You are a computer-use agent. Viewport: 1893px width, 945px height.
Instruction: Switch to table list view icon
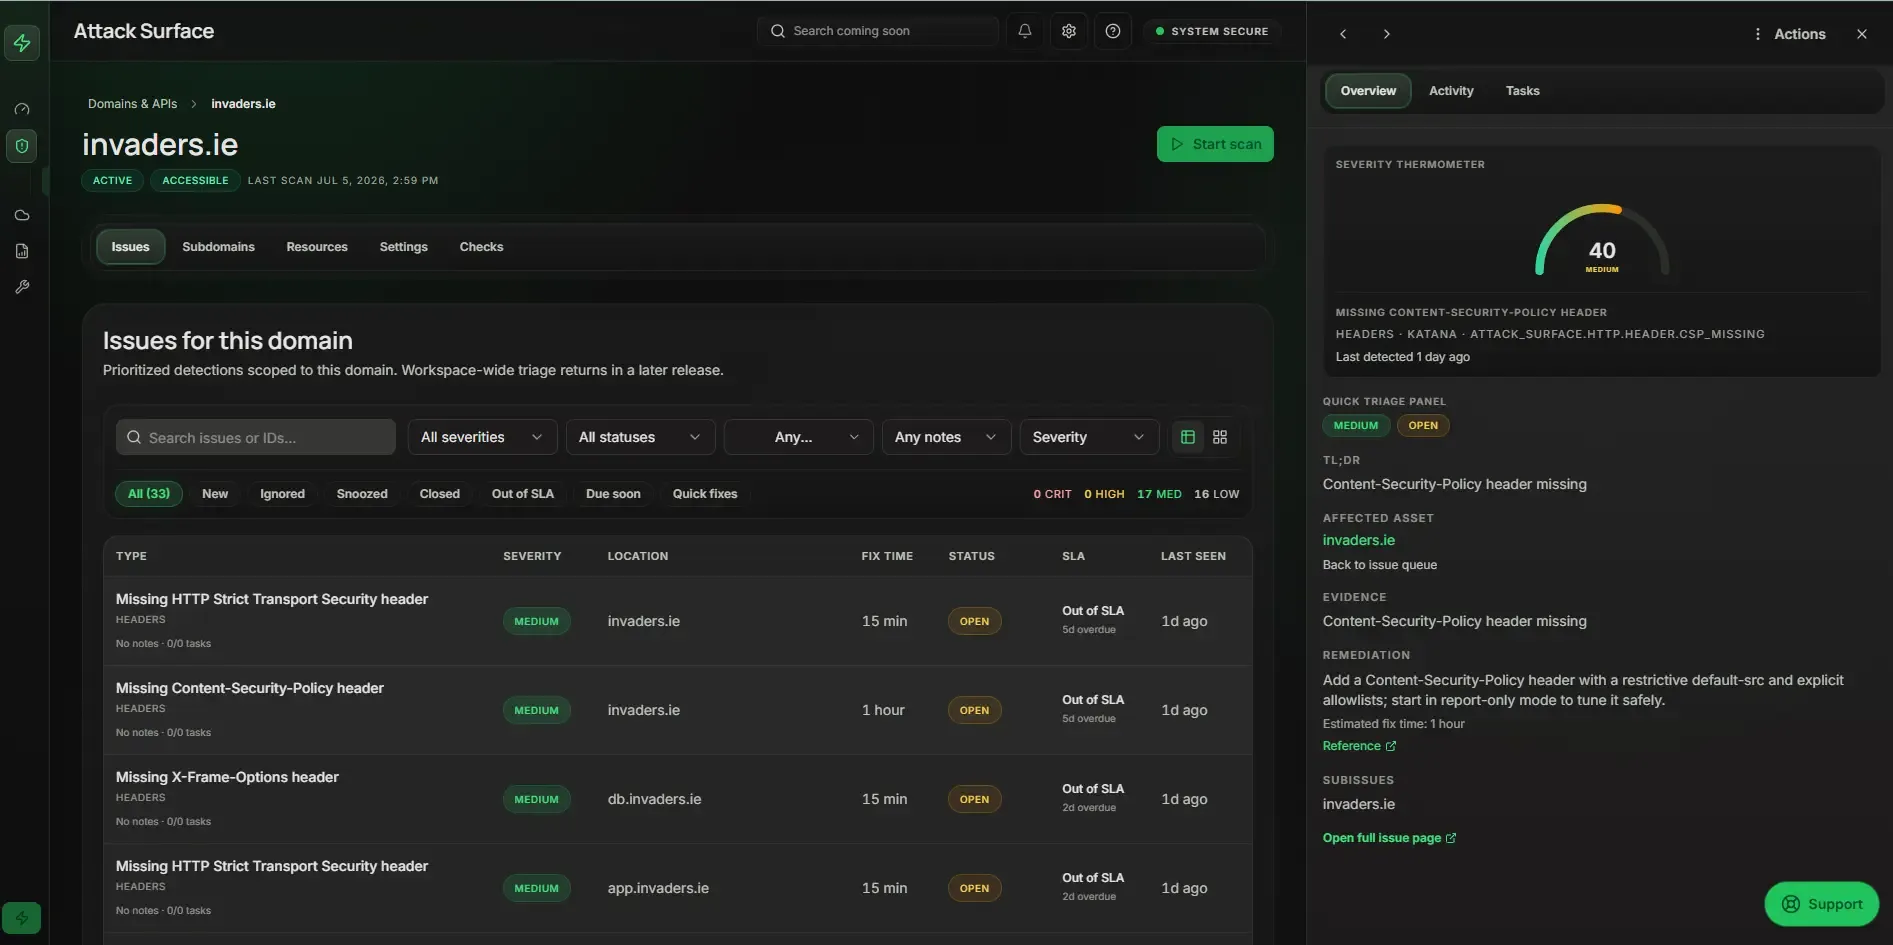pyautogui.click(x=1188, y=437)
